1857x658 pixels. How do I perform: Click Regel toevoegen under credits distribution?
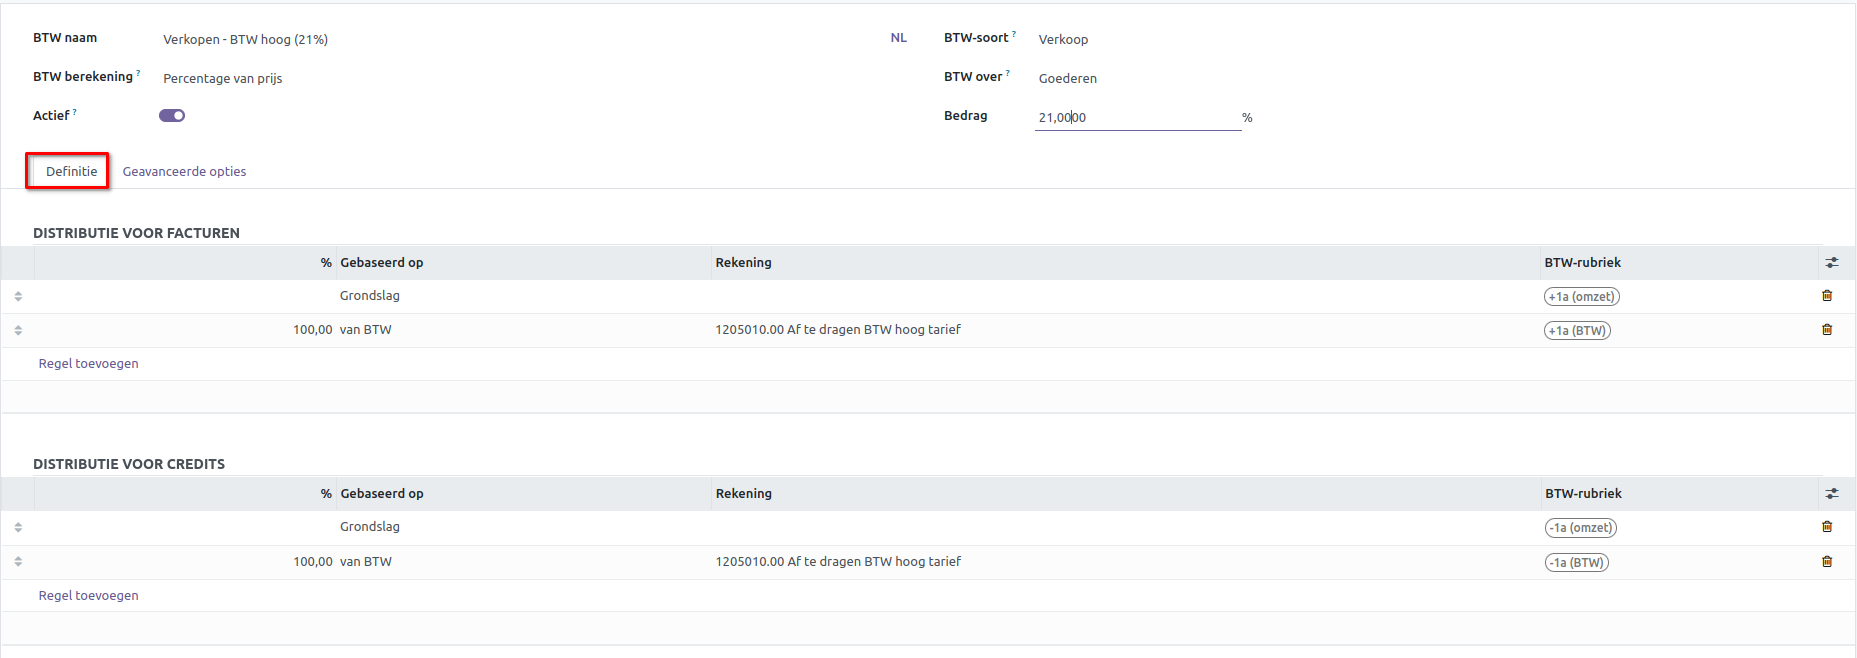(88, 596)
